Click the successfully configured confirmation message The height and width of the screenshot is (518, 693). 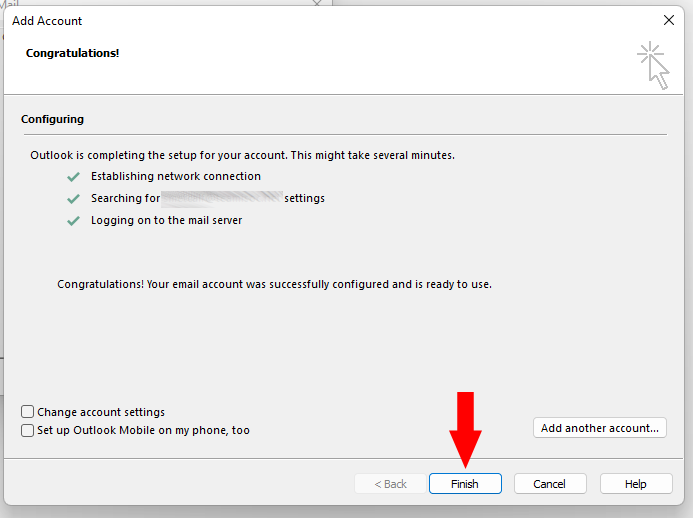click(274, 284)
